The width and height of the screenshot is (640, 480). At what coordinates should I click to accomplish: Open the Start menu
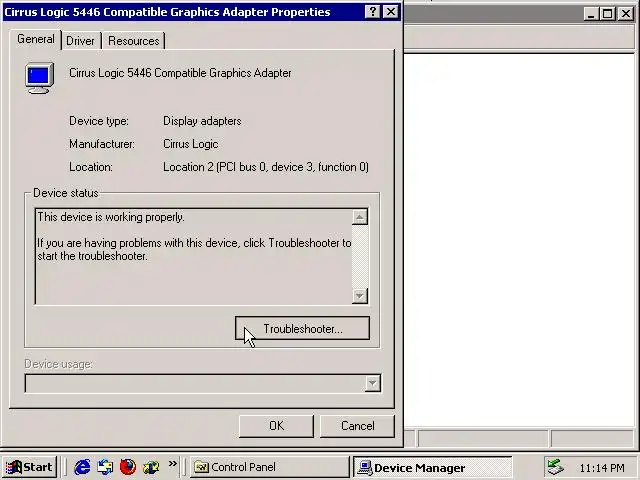pyautogui.click(x=29, y=467)
